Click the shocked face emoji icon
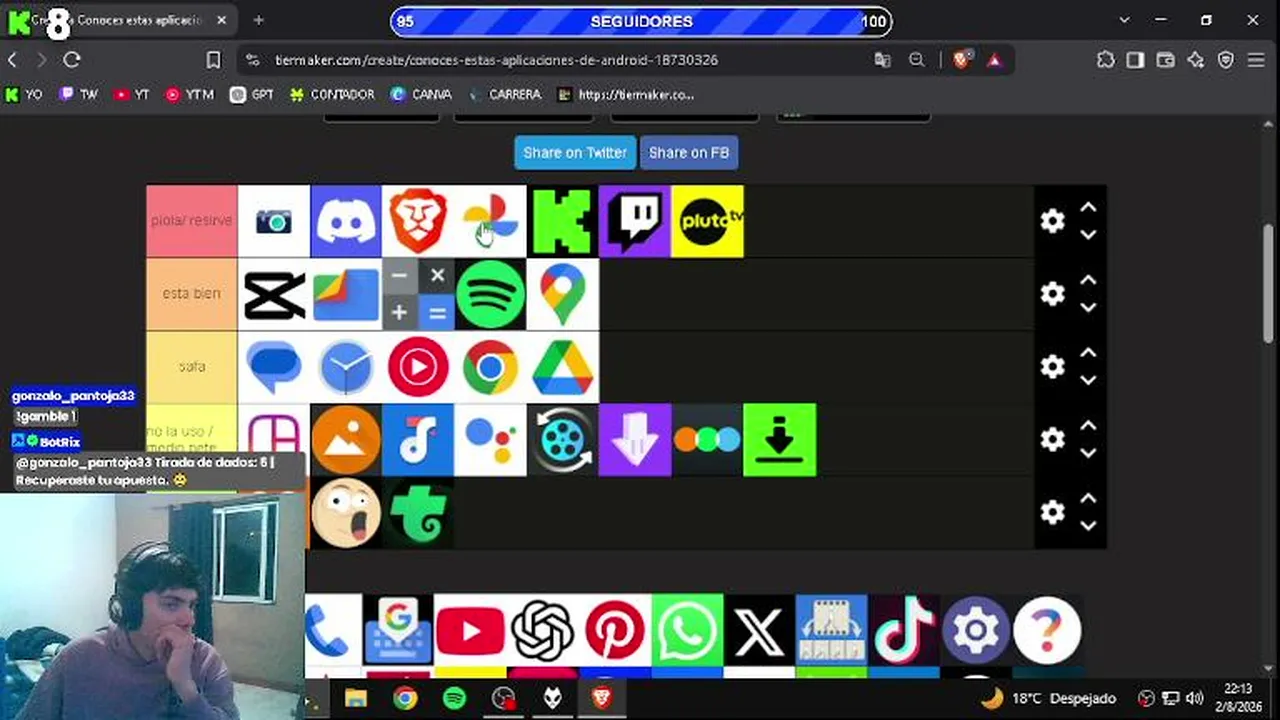The image size is (1280, 720). point(346,513)
